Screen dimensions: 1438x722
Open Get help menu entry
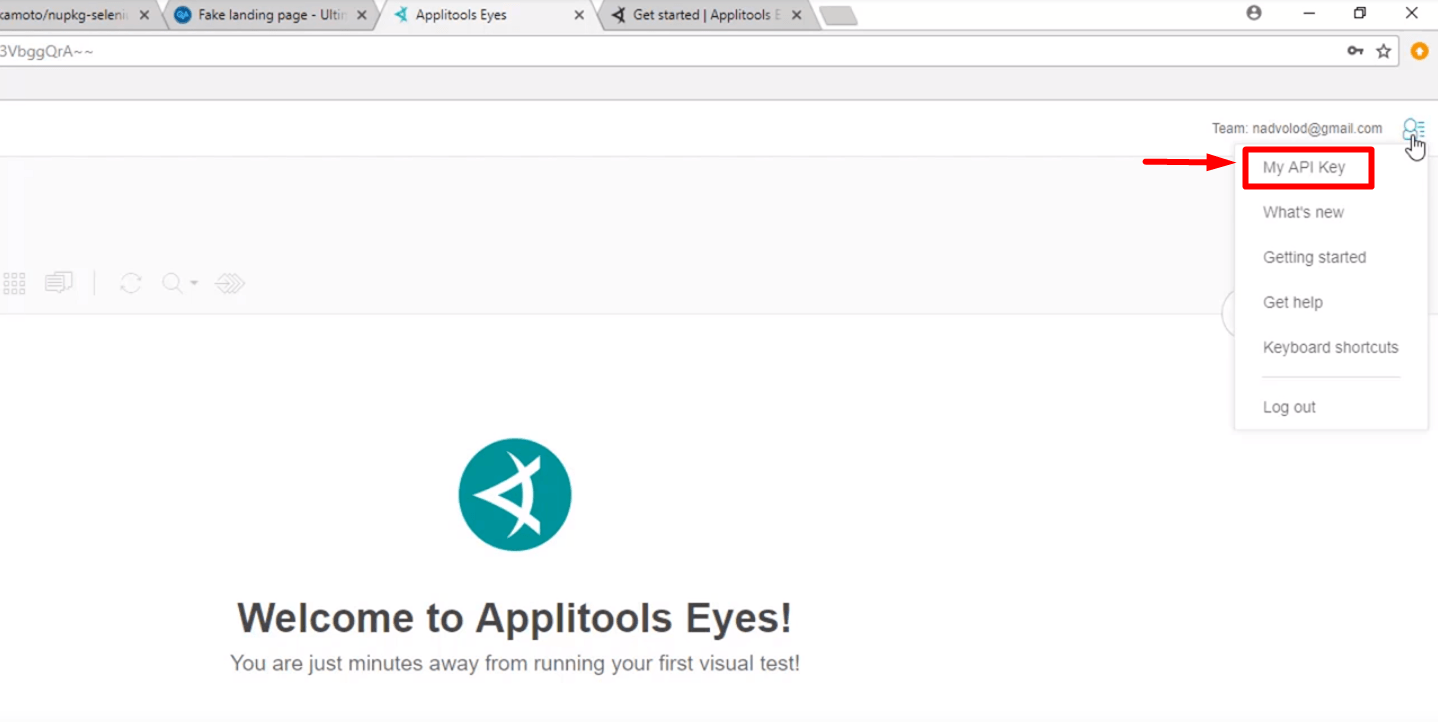(1292, 302)
